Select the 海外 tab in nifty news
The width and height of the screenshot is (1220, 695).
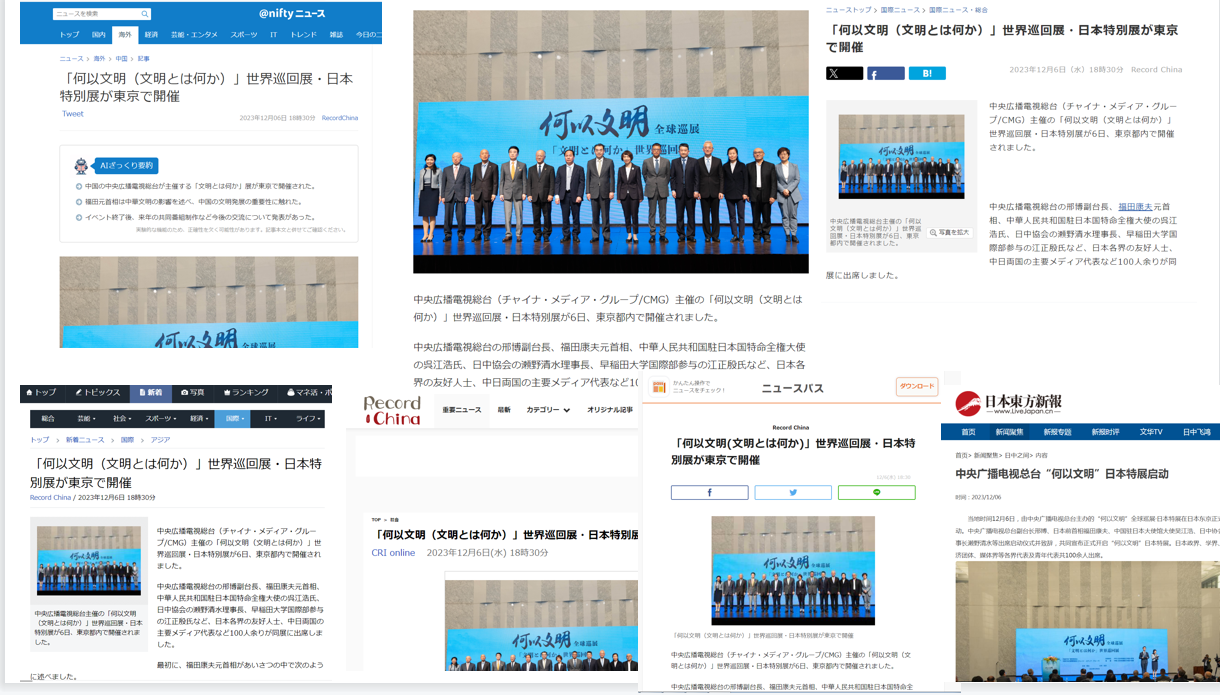pyautogui.click(x=125, y=35)
